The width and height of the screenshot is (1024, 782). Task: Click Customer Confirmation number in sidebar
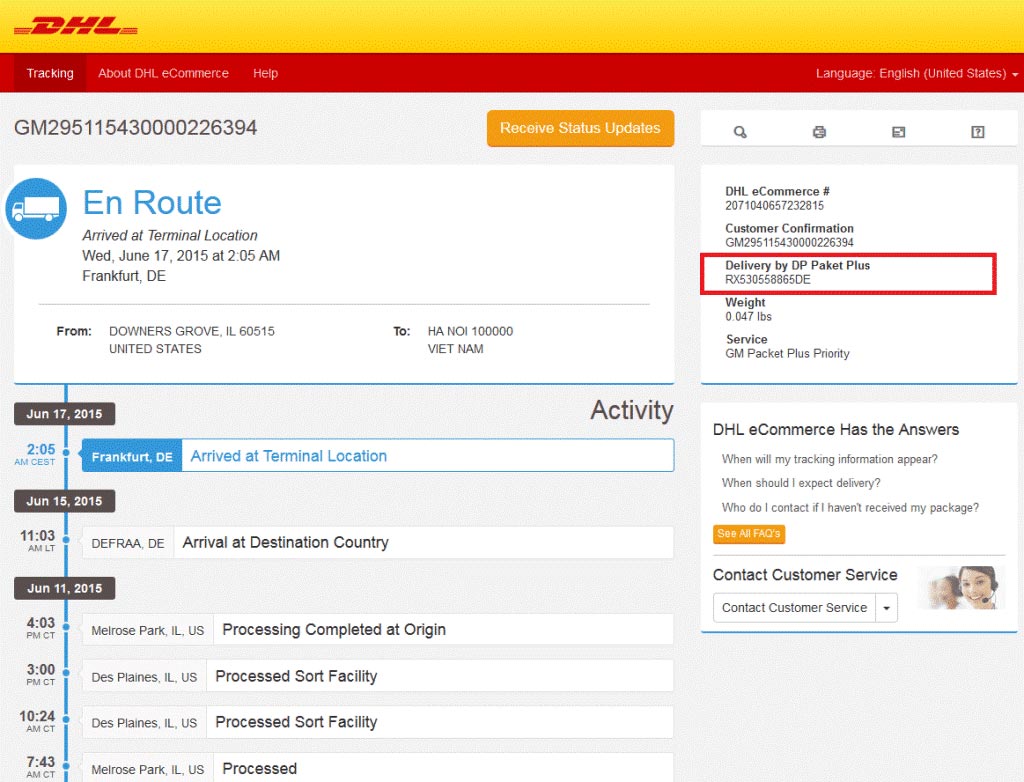[x=789, y=242]
